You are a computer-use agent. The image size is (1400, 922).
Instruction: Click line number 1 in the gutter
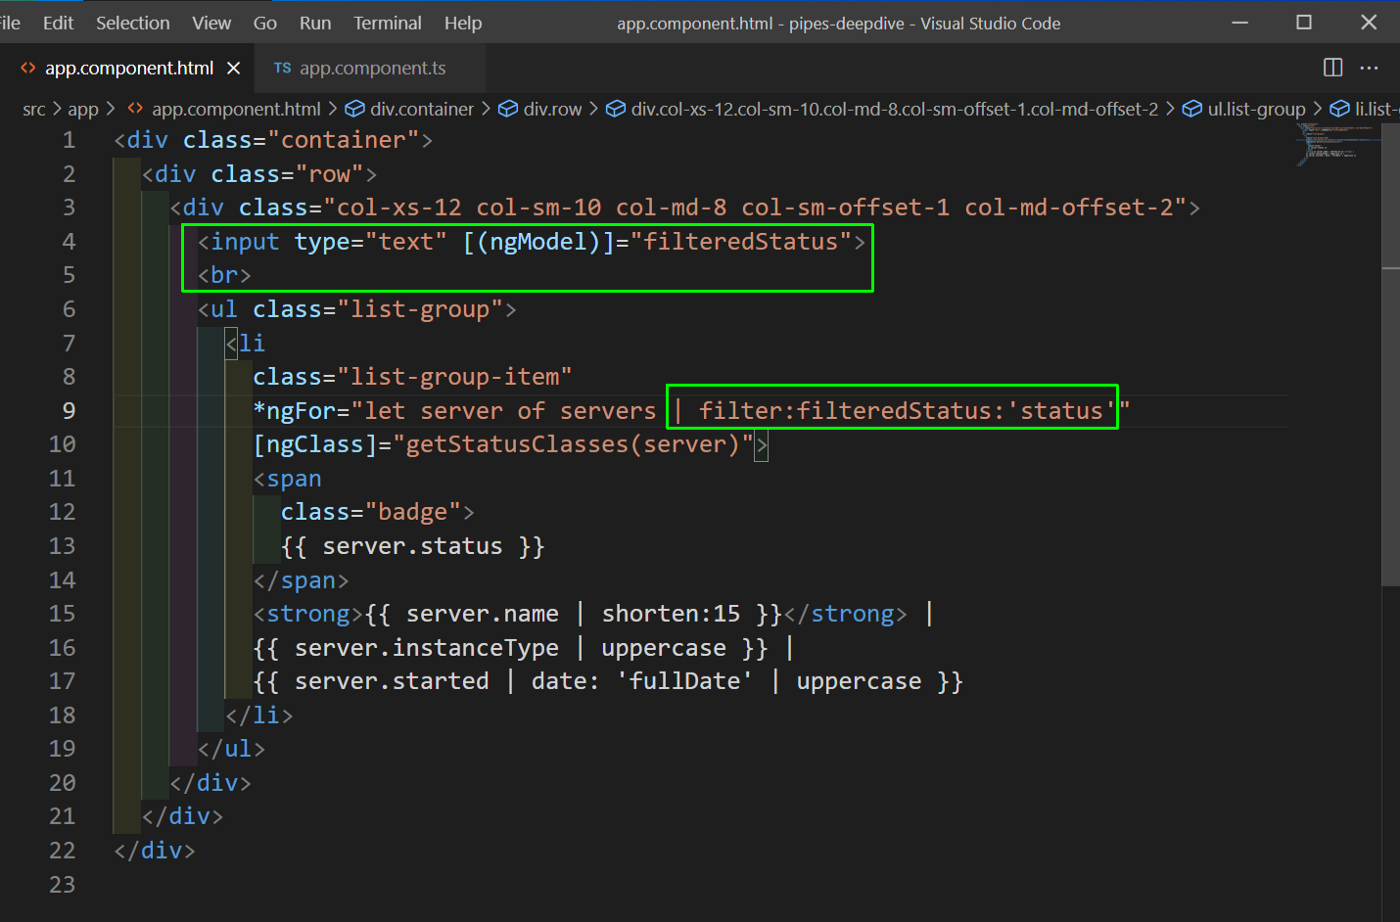pyautogui.click(x=69, y=140)
